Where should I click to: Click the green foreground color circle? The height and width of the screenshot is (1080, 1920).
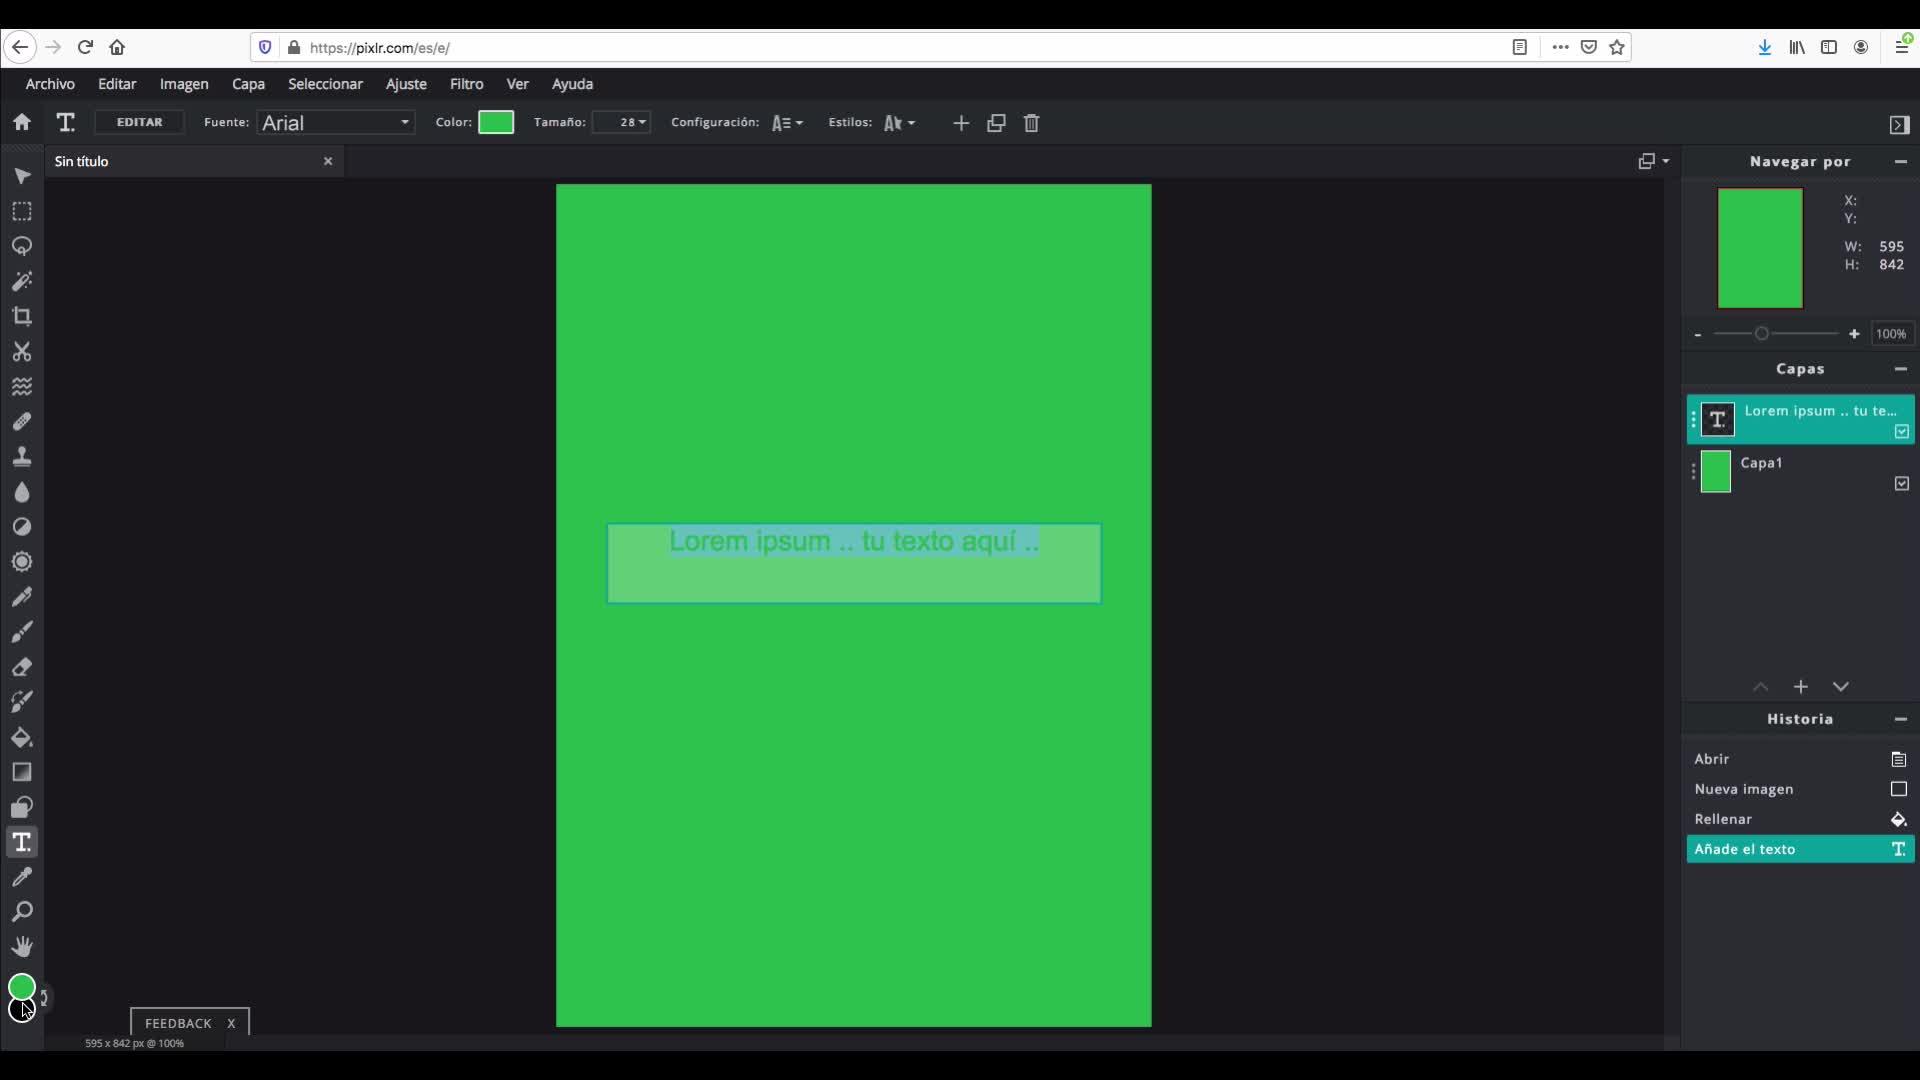coord(21,988)
